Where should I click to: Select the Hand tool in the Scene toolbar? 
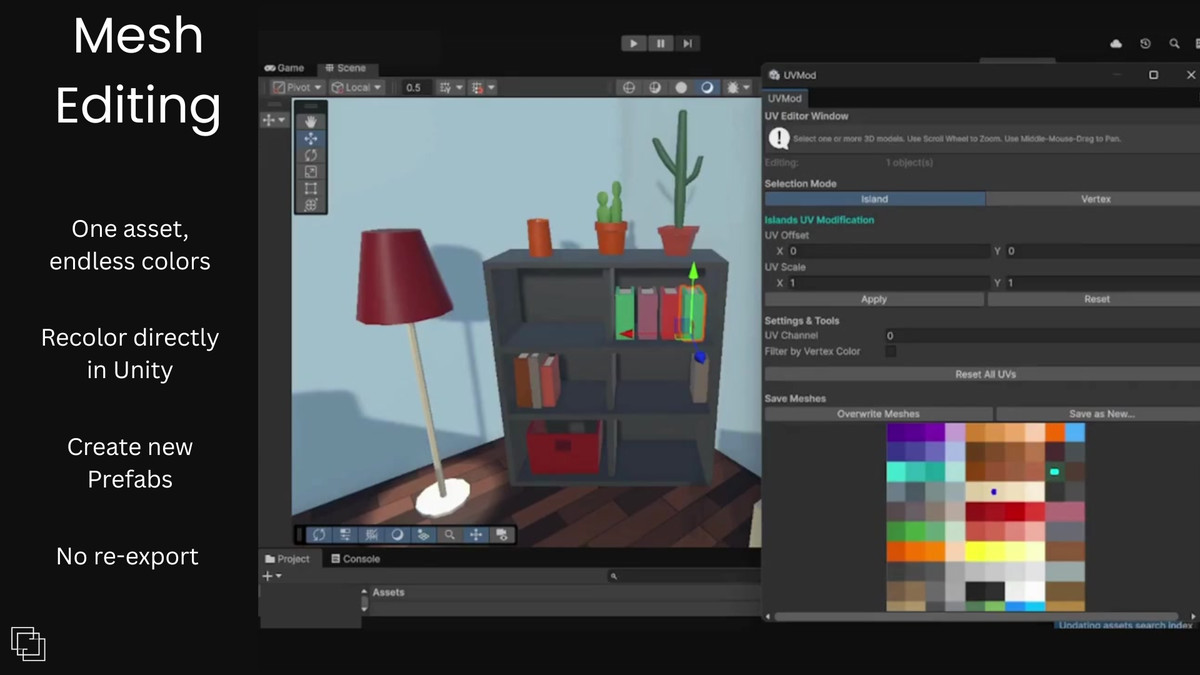click(x=311, y=121)
